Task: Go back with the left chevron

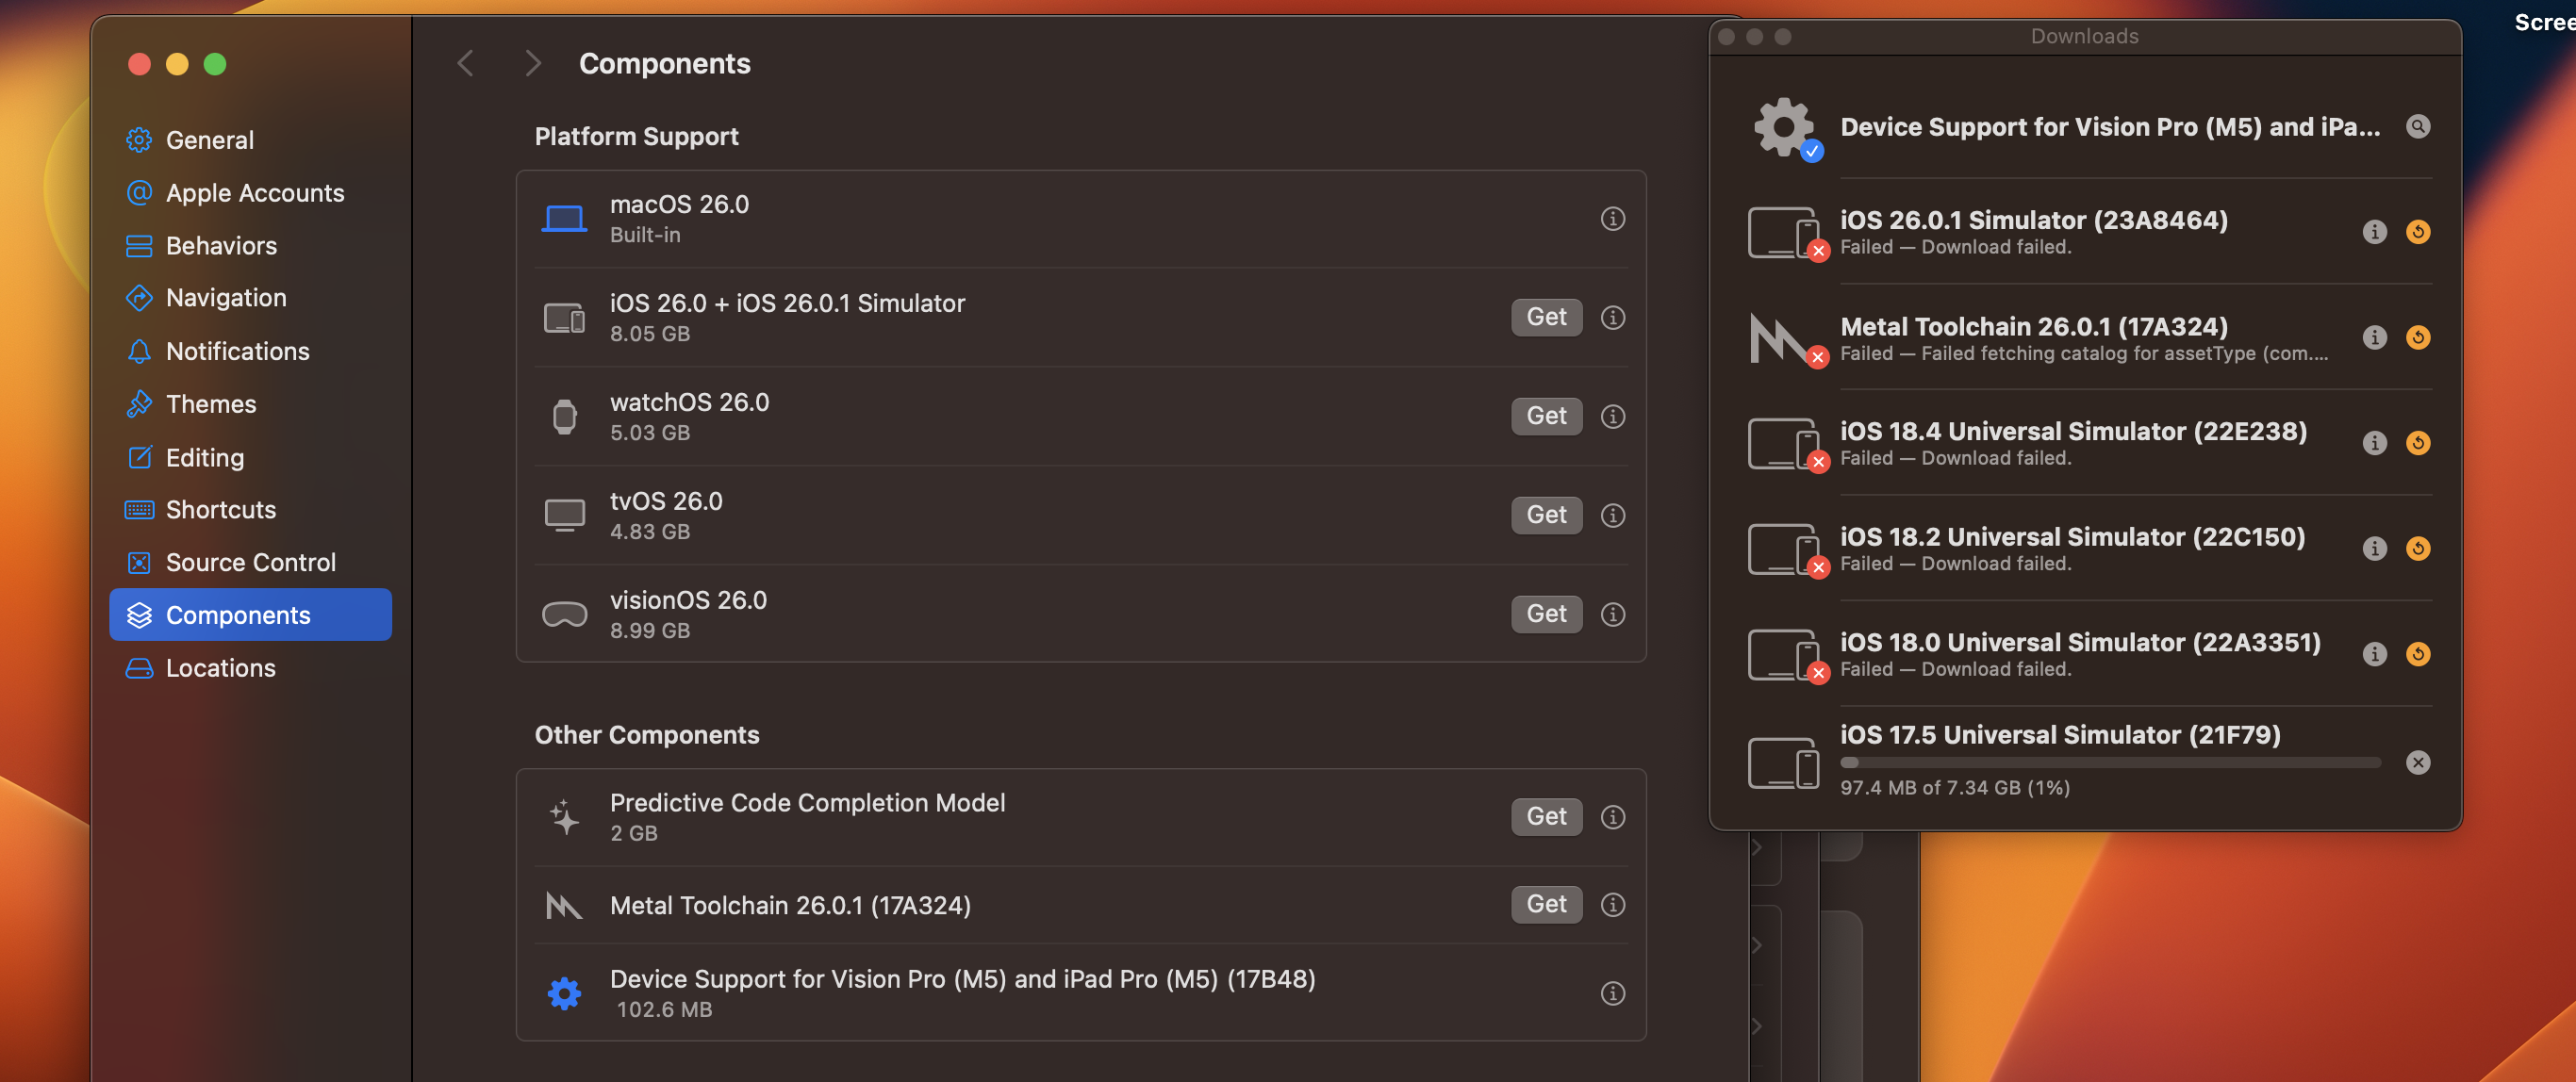Action: click(x=465, y=64)
